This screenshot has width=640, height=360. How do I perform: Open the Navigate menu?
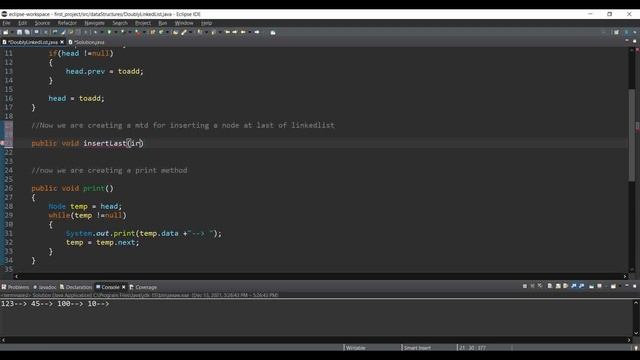point(94,23)
